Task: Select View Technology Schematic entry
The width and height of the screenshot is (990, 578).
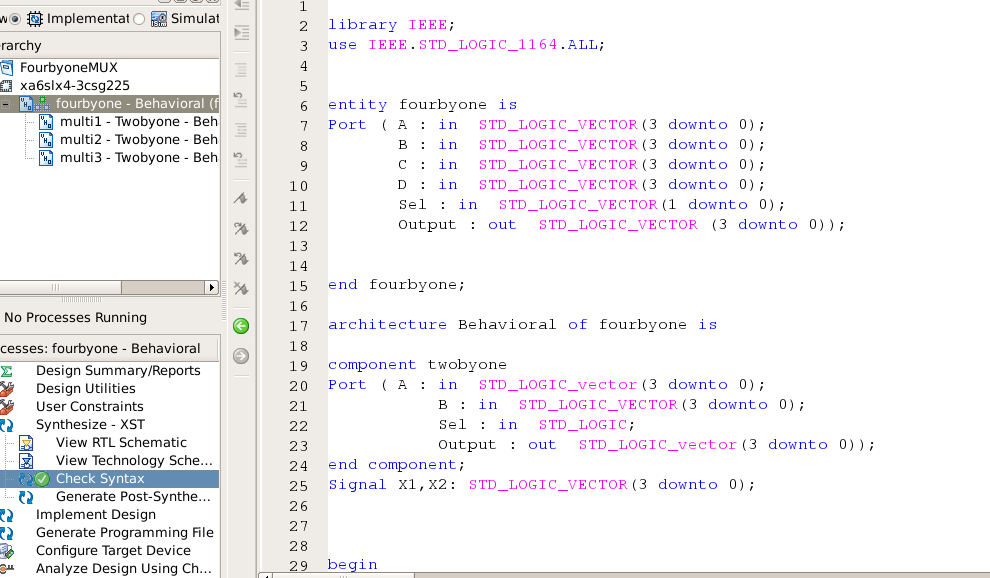Action: (x=134, y=461)
